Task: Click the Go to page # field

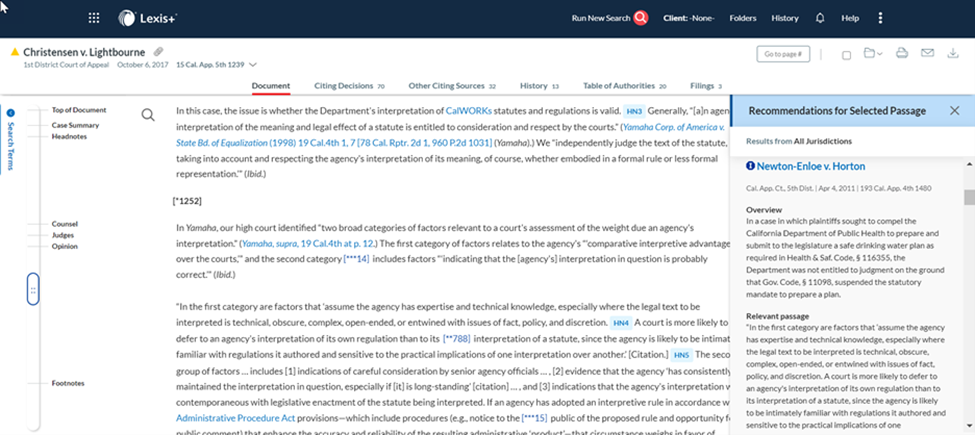Action: click(x=783, y=54)
